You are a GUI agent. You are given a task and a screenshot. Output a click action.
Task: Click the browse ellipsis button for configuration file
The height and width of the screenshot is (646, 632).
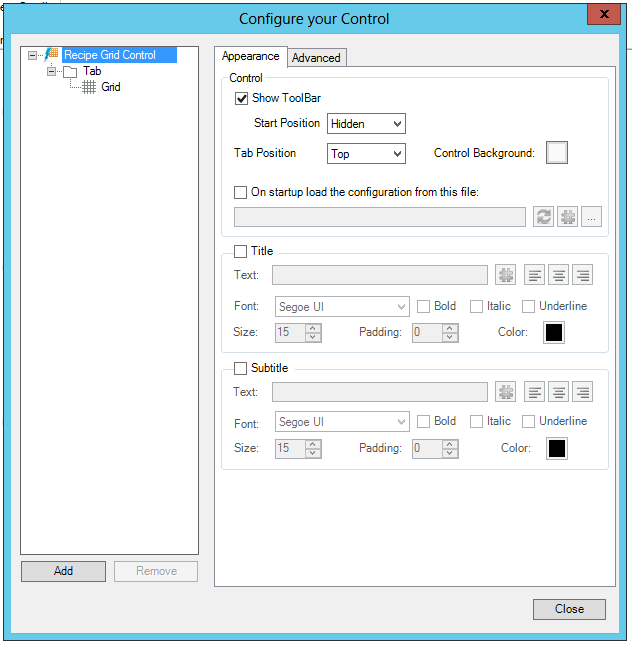click(591, 217)
